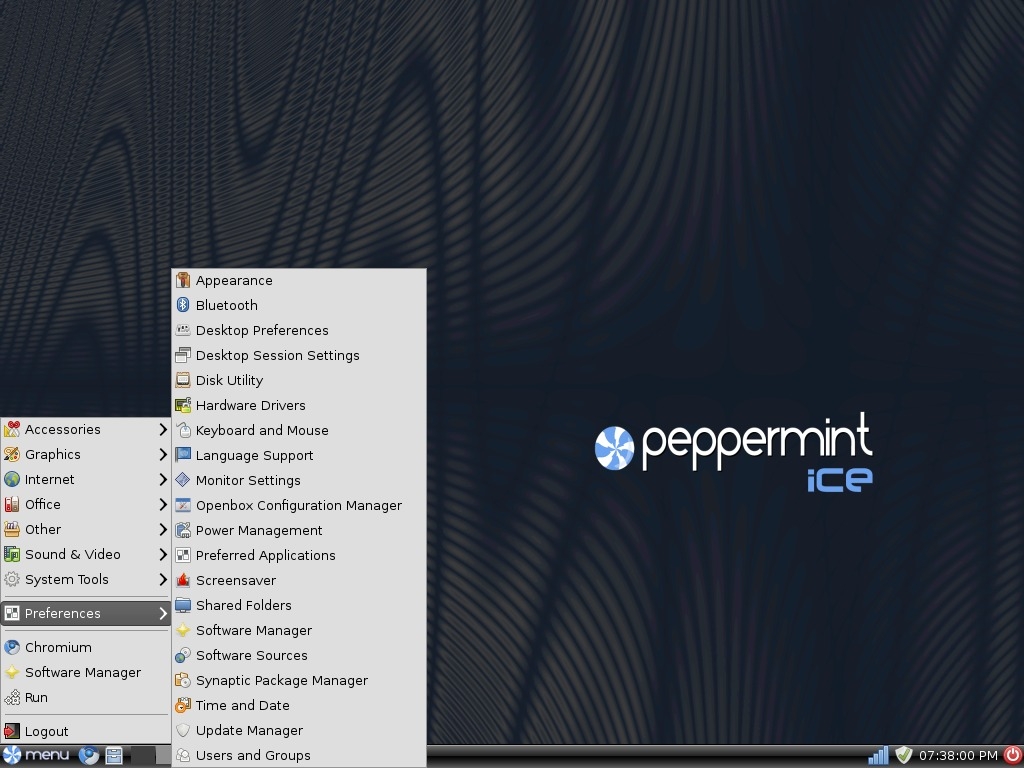The height and width of the screenshot is (768, 1024).
Task: Open Power Management settings
Action: tap(299, 530)
